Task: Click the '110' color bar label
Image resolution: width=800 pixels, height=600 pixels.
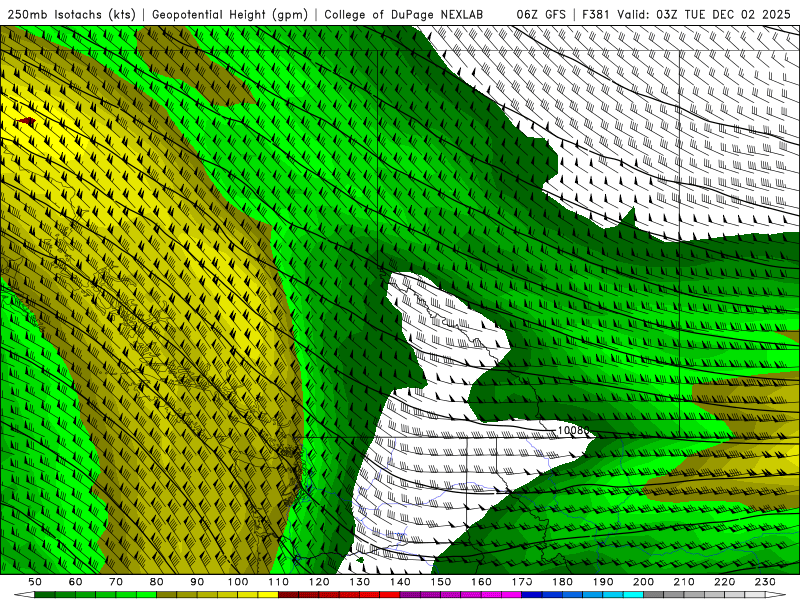Action: point(279,582)
